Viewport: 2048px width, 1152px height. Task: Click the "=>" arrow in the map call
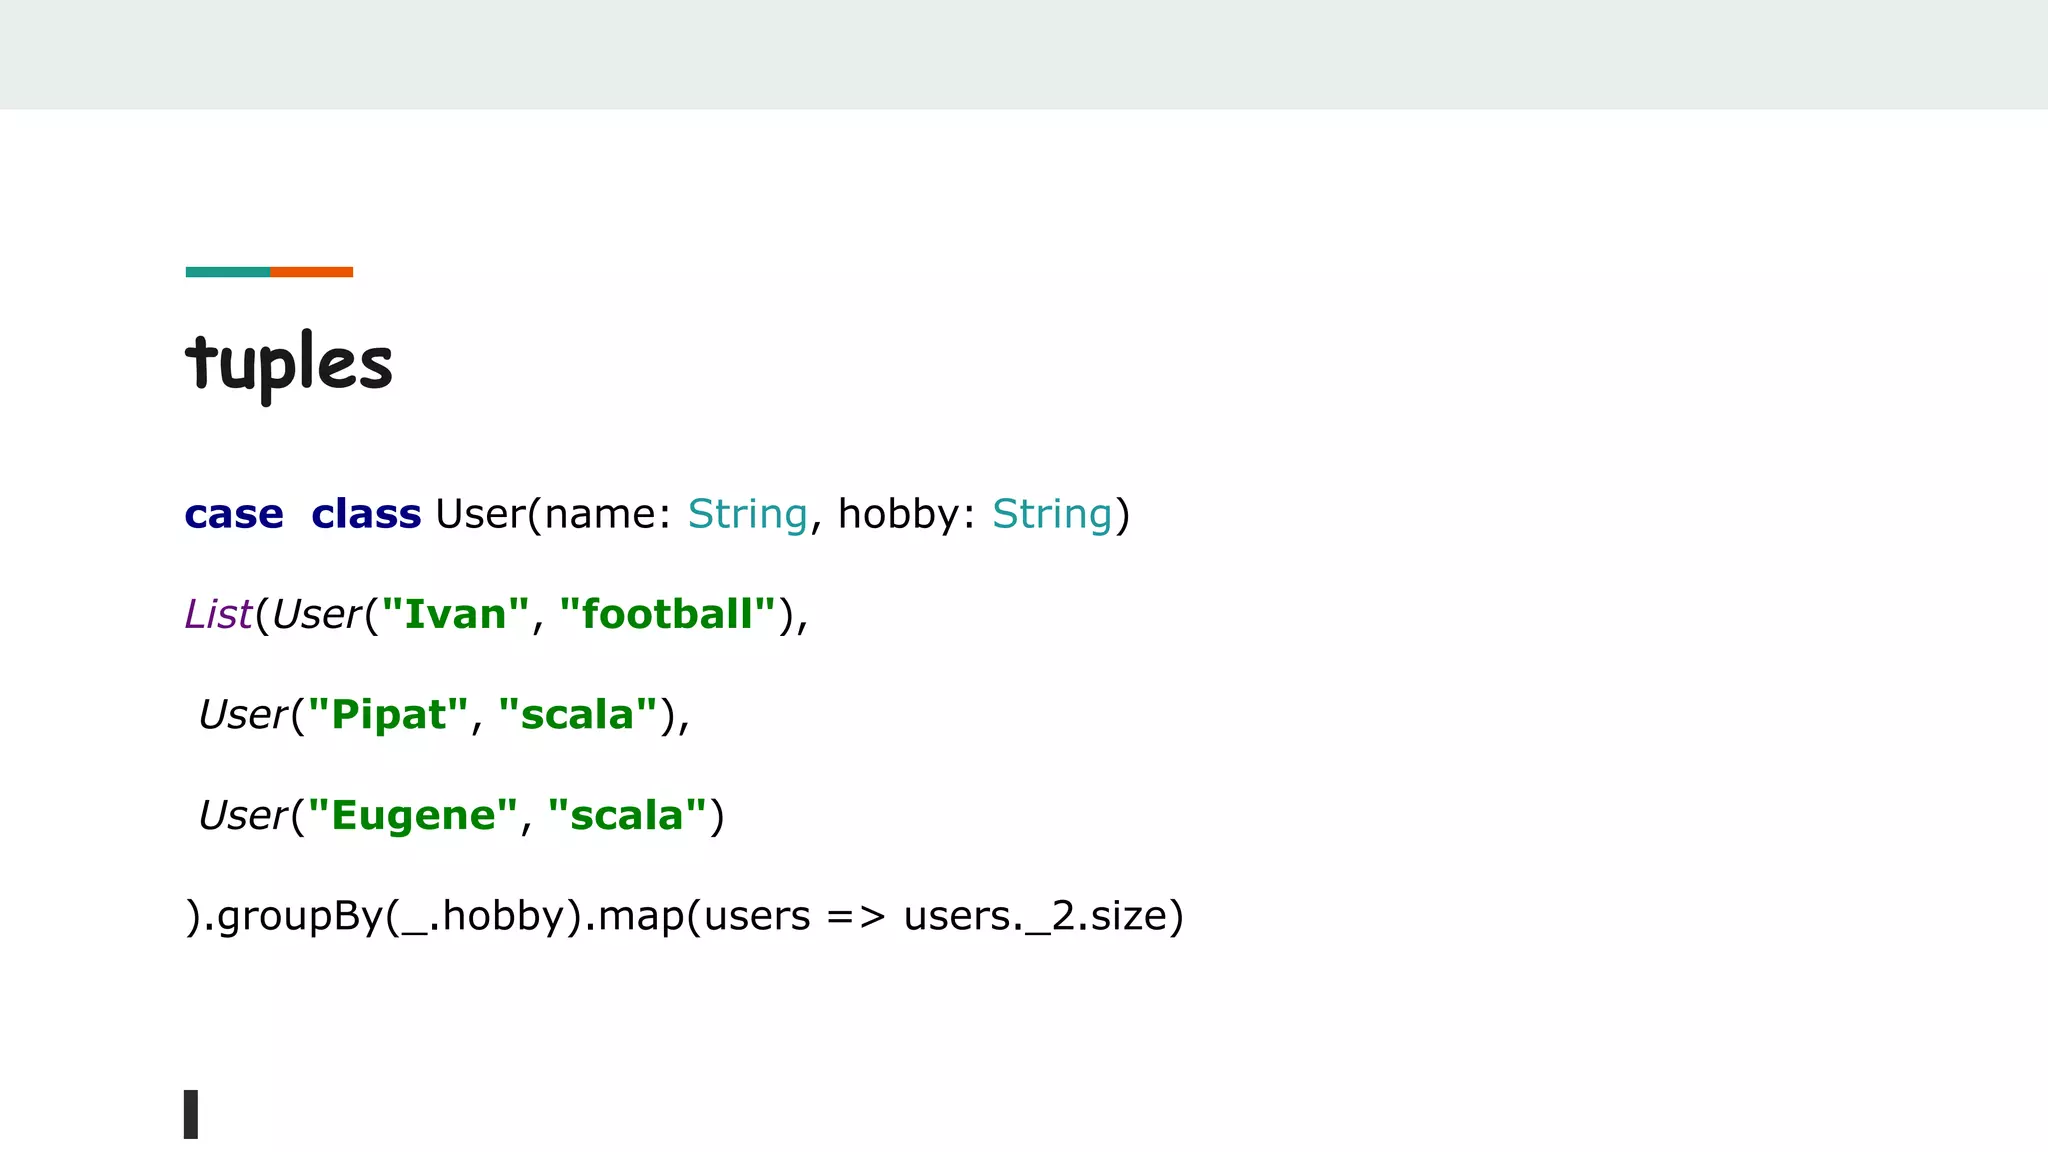[856, 916]
